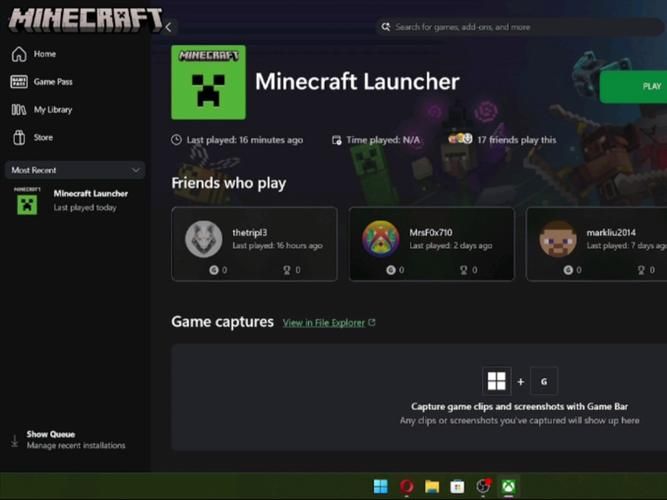Click the Windows key tile in captures panel
Image resolution: width=667 pixels, height=500 pixels.
click(x=496, y=381)
